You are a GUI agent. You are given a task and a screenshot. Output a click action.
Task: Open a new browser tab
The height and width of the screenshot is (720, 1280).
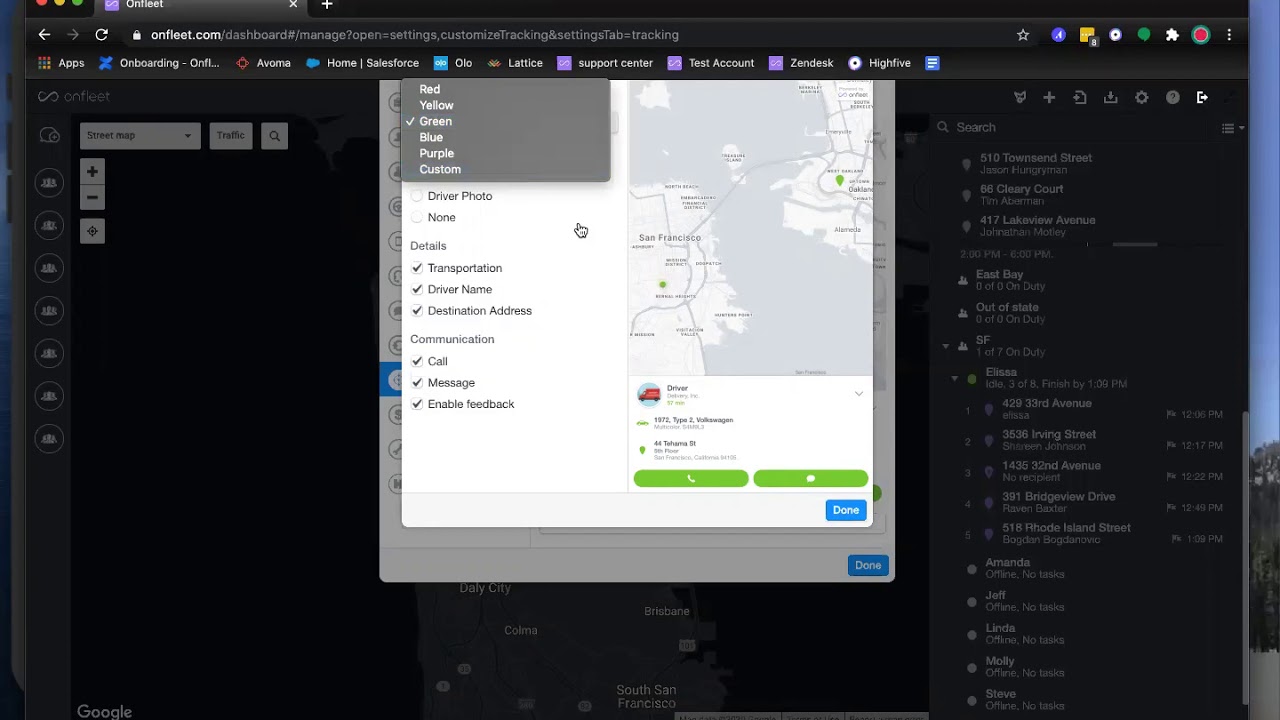(326, 5)
